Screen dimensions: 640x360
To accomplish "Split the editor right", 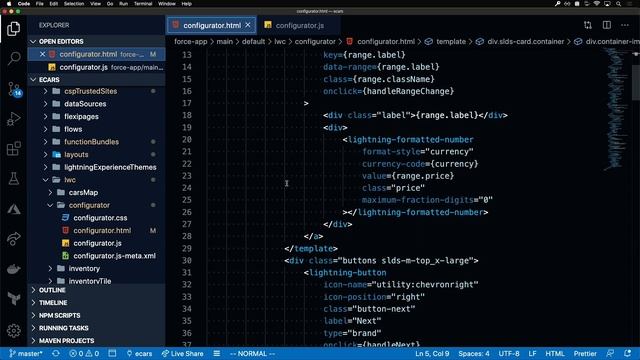I will (607, 25).
